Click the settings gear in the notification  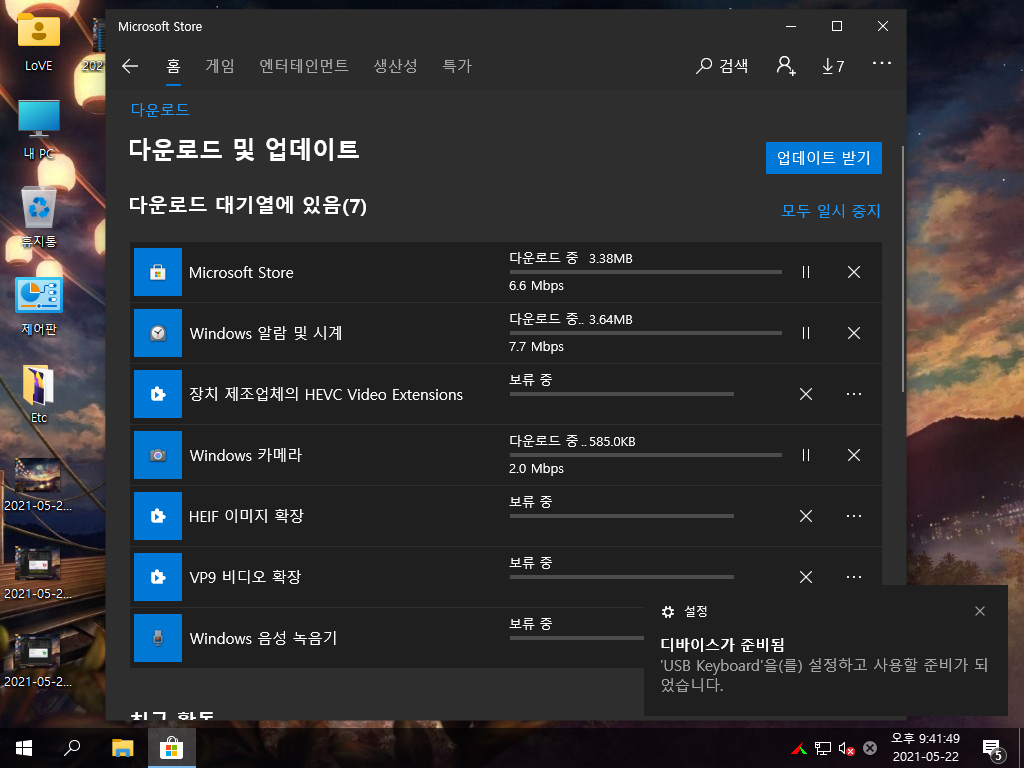click(x=667, y=612)
